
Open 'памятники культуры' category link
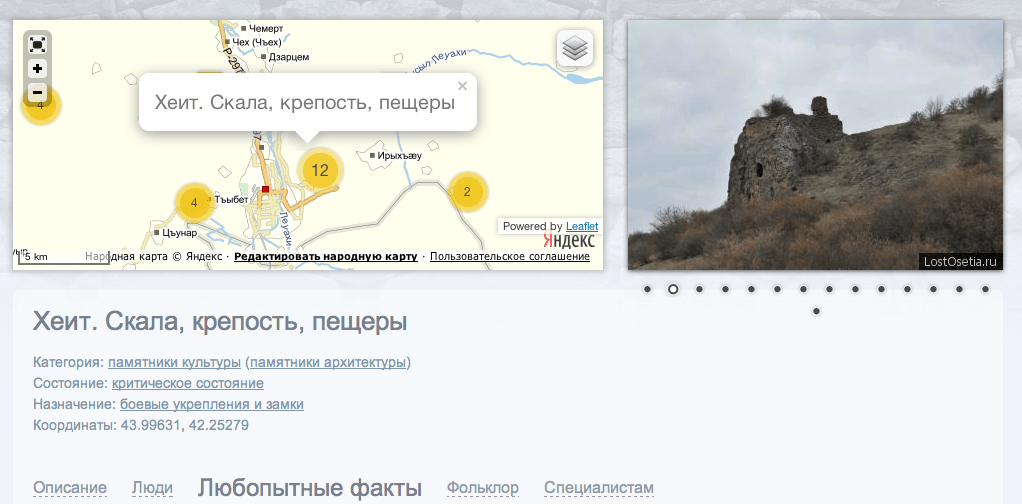coord(174,362)
